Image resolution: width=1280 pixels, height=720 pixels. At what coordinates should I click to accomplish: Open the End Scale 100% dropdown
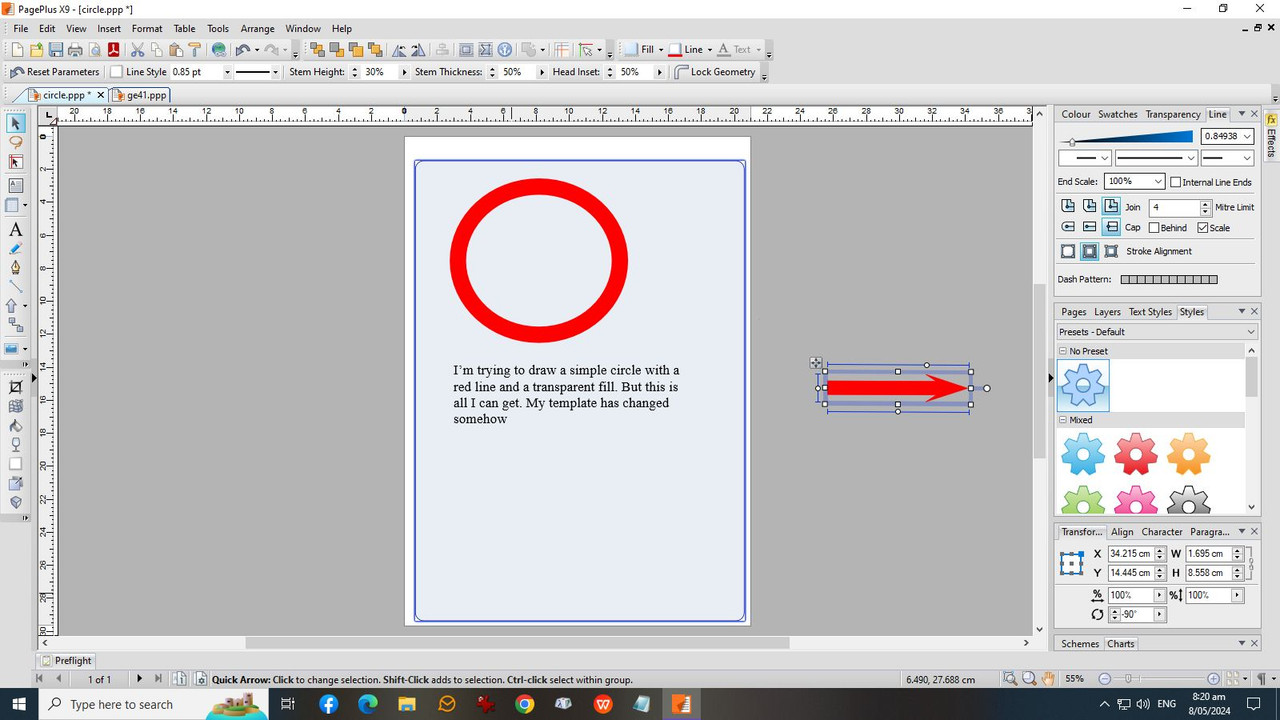tap(1158, 182)
